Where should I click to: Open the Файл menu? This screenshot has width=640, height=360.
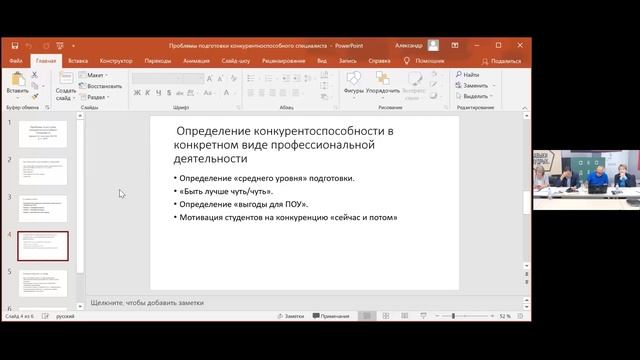[x=16, y=61]
